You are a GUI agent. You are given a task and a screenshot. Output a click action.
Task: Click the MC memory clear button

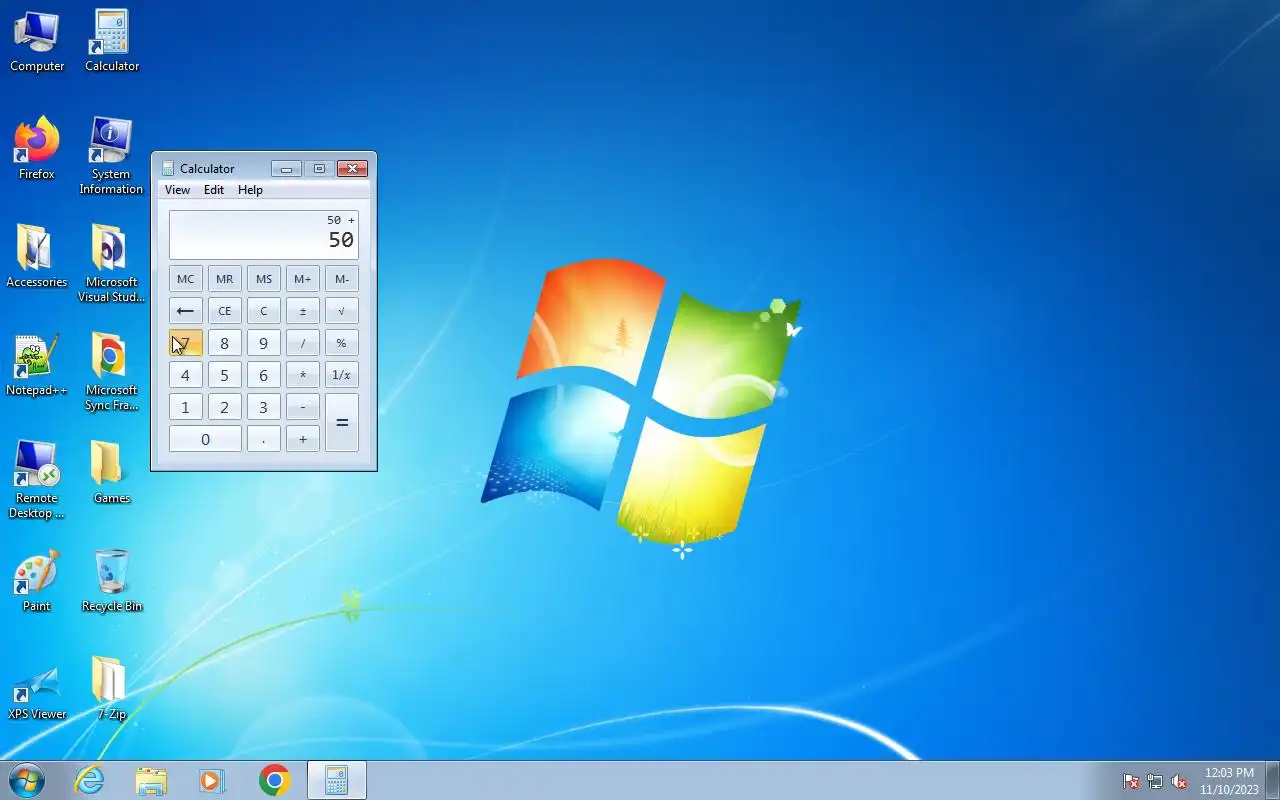click(x=185, y=279)
